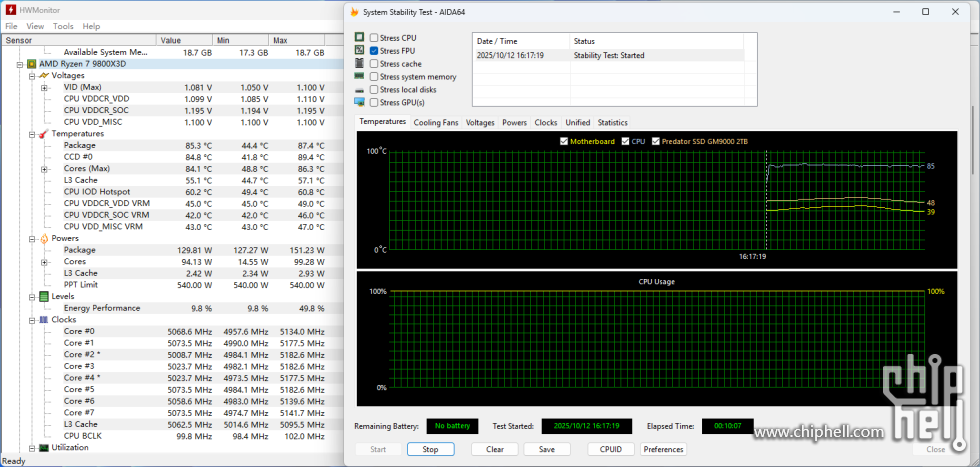Viewport: 980px width, 467px height.
Task: Click the Clocks category icon in HWMonitor
Action: [43, 320]
